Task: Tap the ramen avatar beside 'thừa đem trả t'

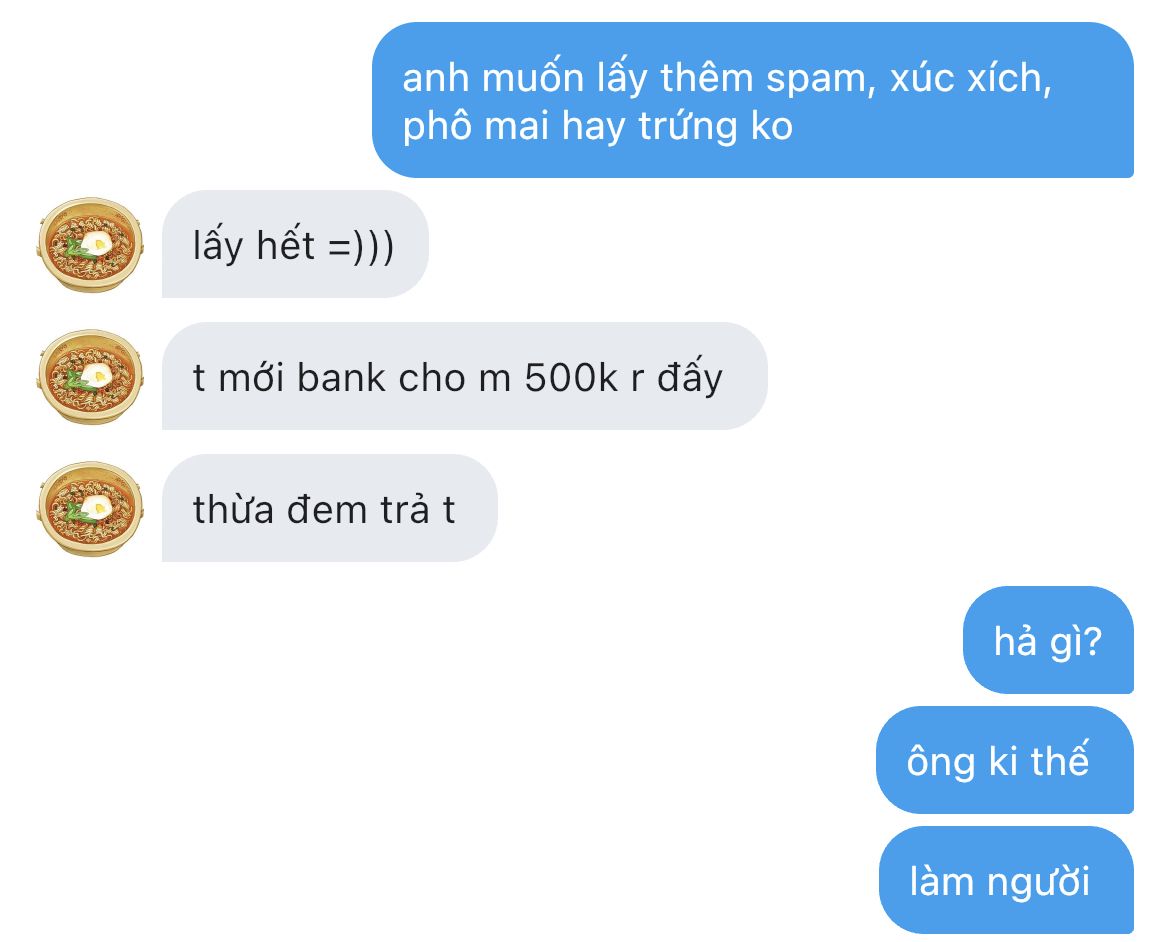Action: click(90, 509)
